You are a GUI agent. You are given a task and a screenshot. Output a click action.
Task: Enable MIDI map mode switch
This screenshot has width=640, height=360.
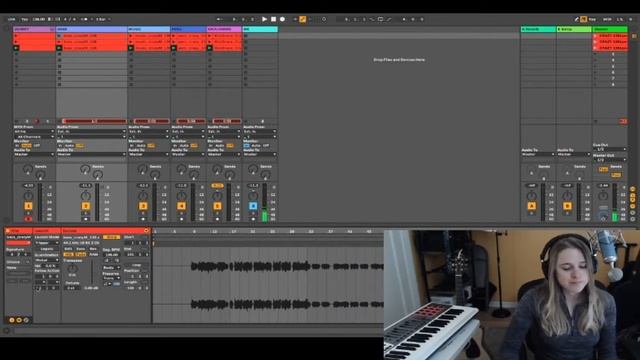point(607,19)
